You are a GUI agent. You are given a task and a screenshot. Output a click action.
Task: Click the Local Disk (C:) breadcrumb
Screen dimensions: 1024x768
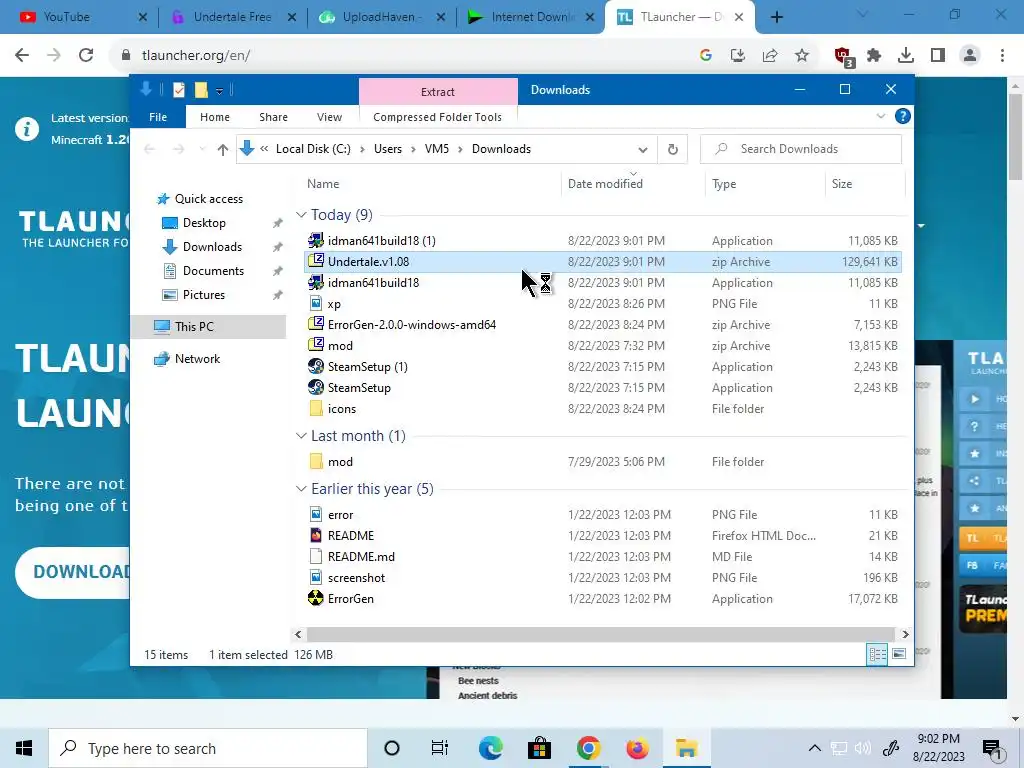pyautogui.click(x=313, y=149)
